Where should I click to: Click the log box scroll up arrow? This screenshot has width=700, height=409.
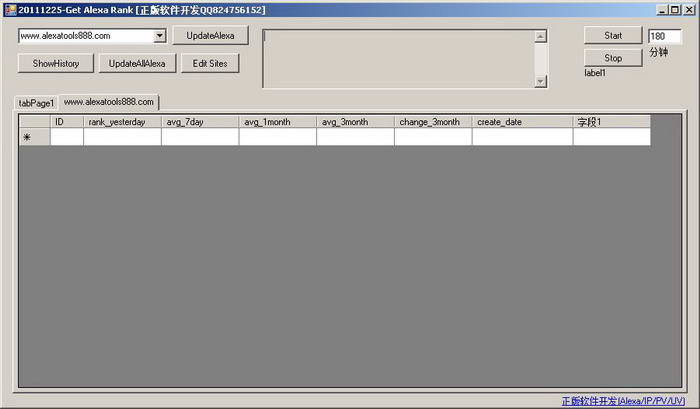[541, 36]
